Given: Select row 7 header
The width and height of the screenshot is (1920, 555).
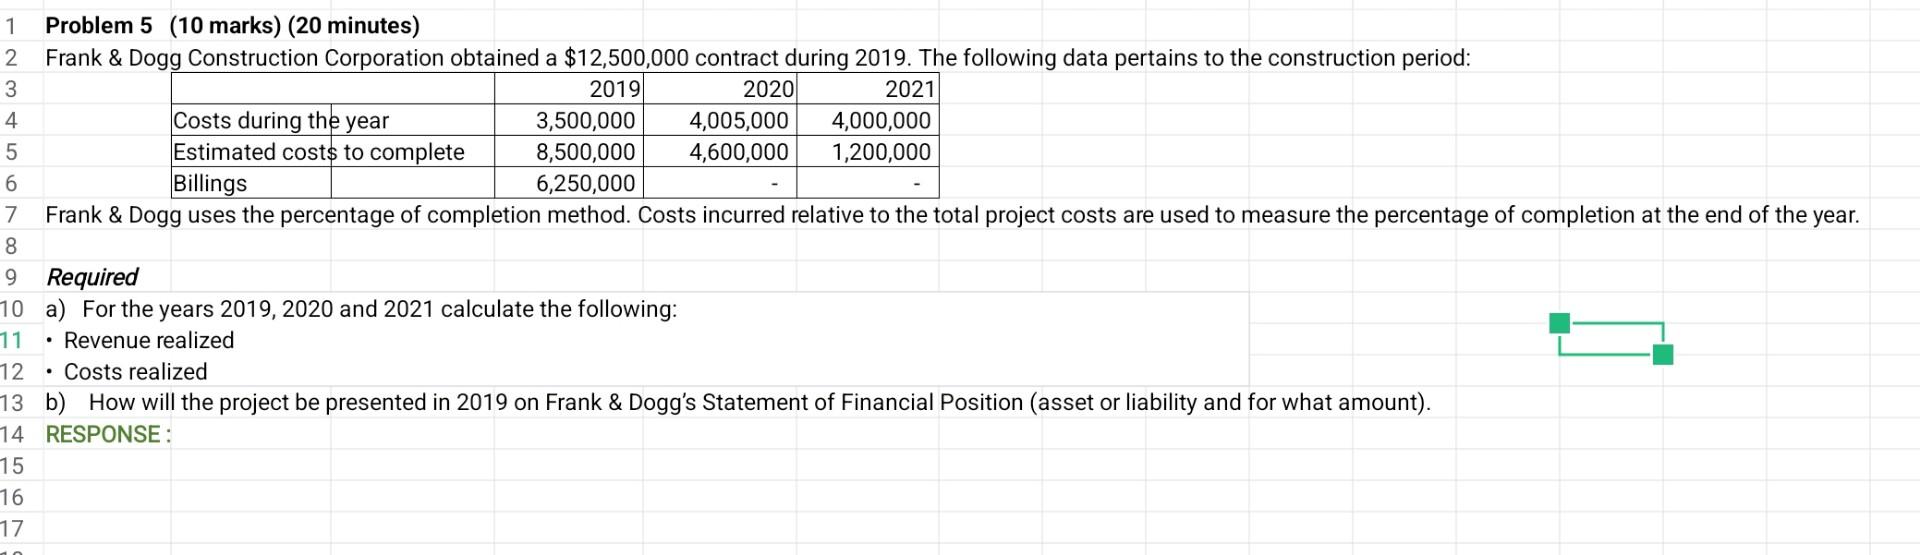Looking at the screenshot, I should (x=11, y=215).
